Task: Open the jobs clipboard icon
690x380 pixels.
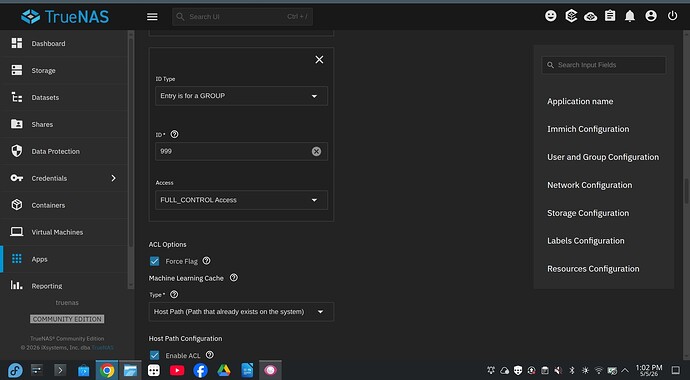Action: (610, 16)
